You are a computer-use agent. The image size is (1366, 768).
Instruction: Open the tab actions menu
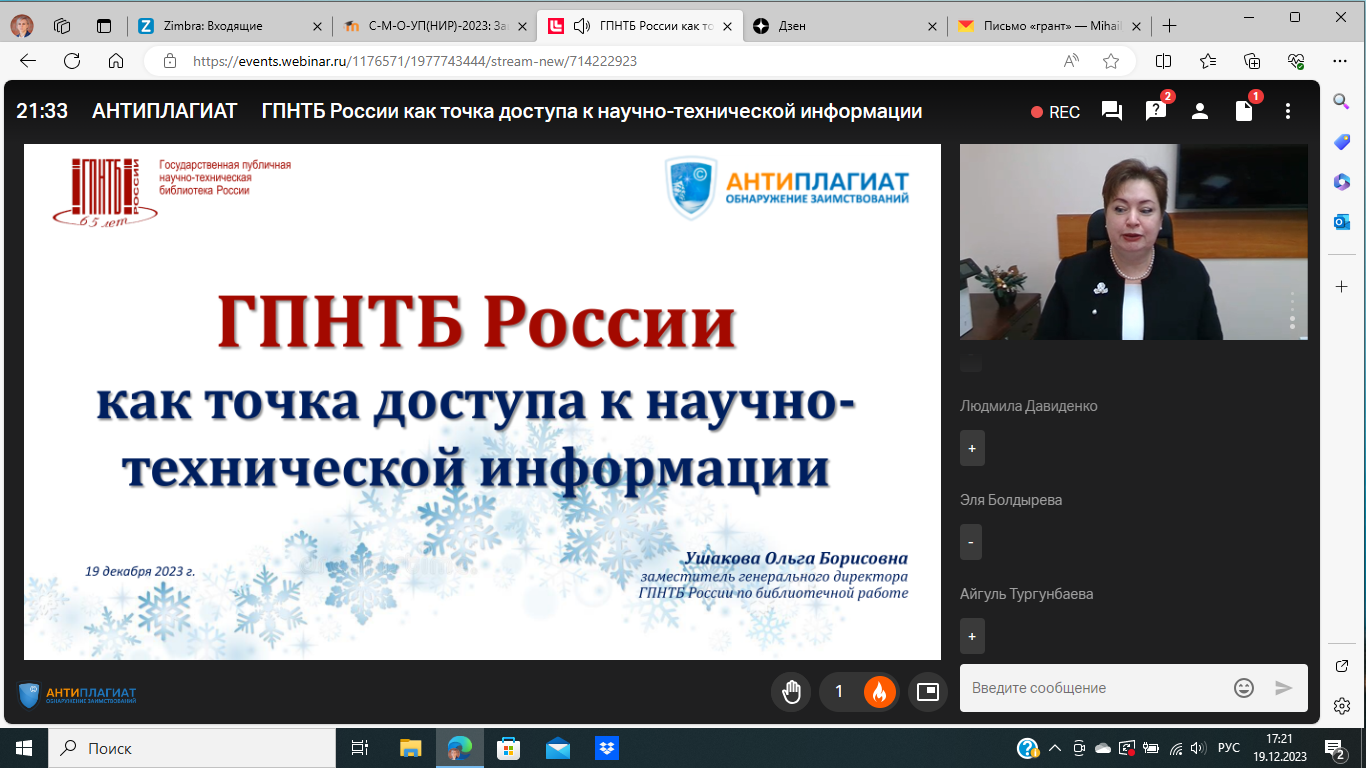tap(104, 26)
